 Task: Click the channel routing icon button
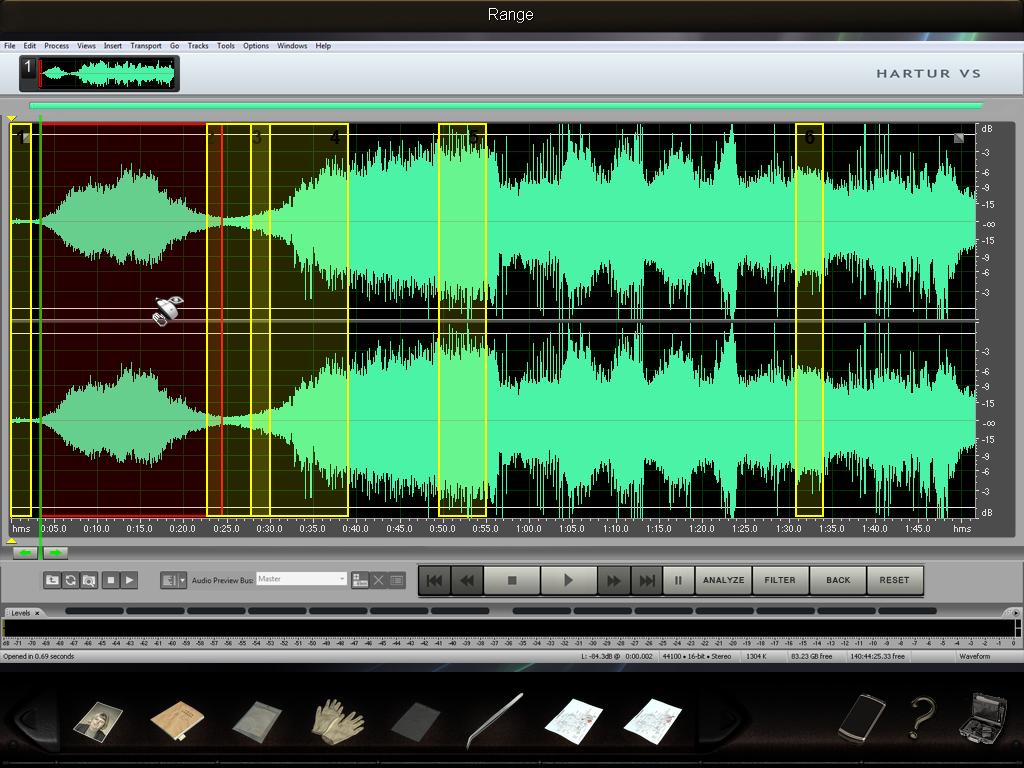pyautogui.click(x=168, y=580)
